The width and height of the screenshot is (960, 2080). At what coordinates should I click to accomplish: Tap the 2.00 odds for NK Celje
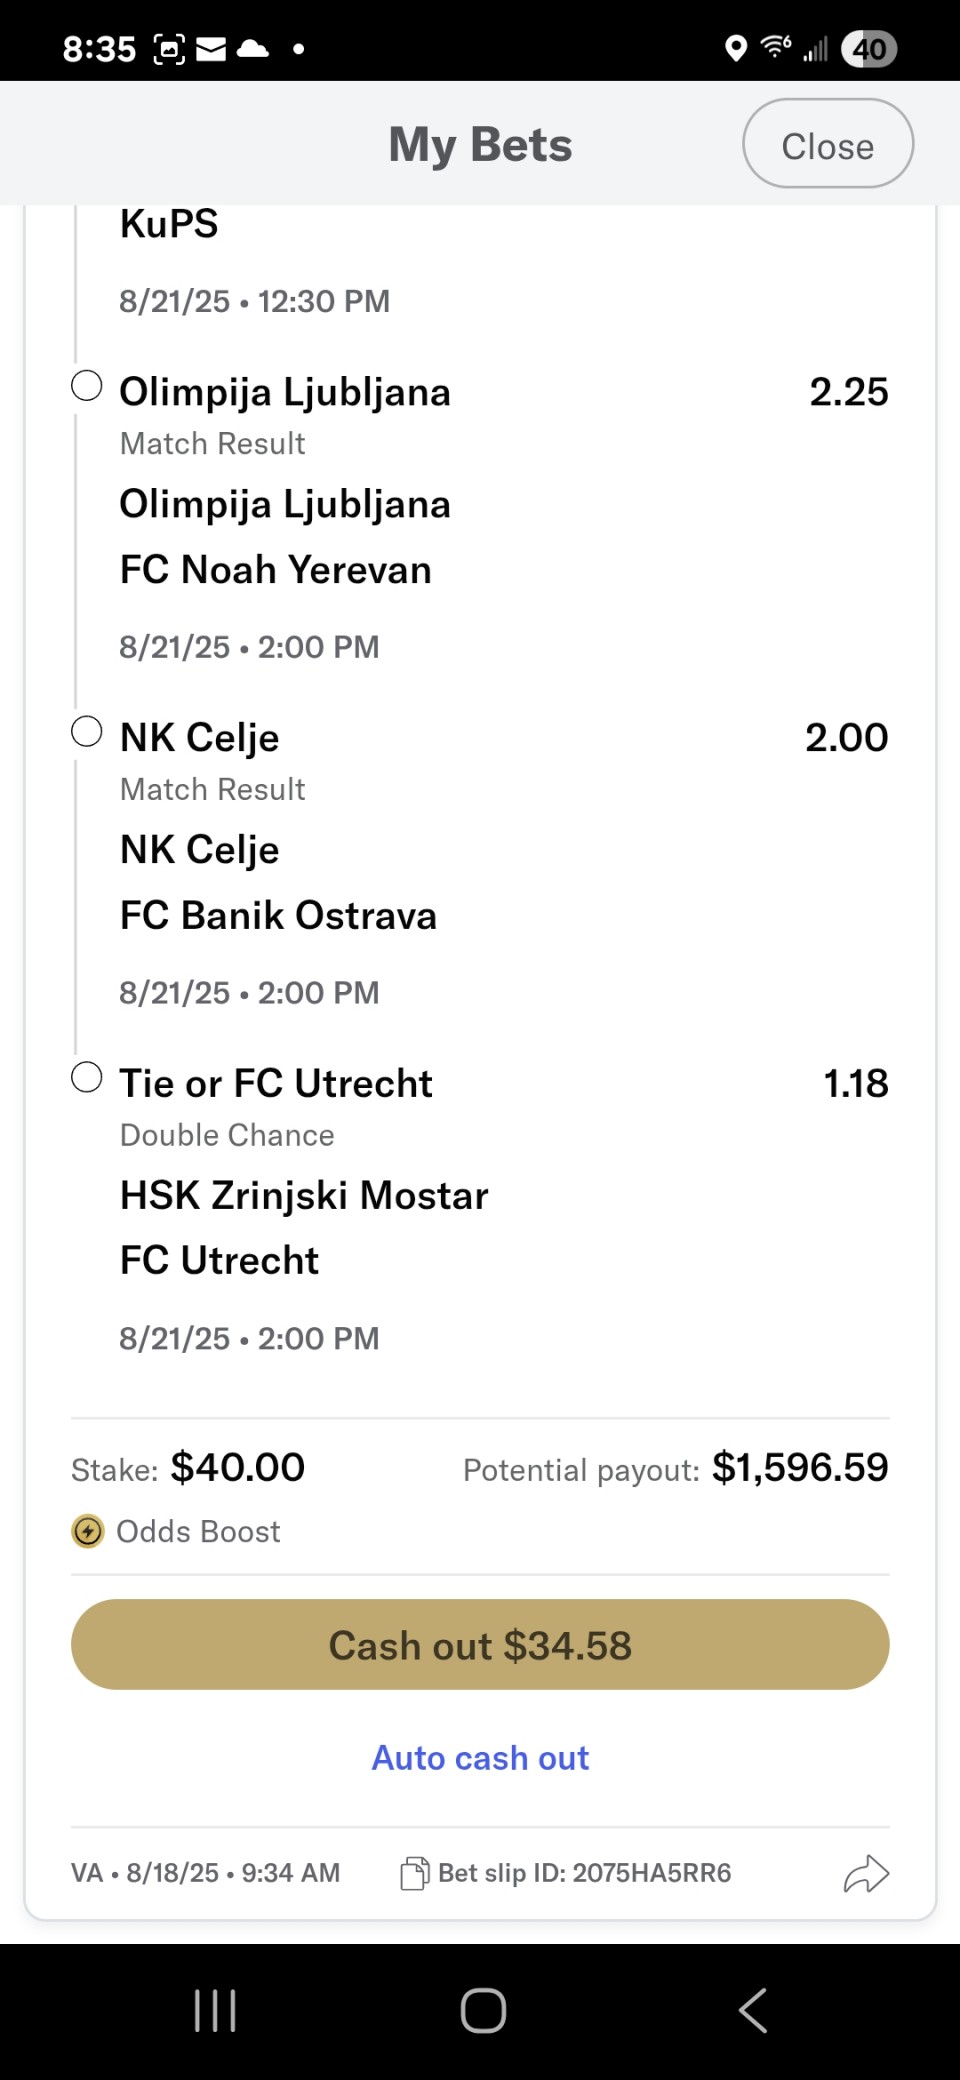tap(846, 738)
